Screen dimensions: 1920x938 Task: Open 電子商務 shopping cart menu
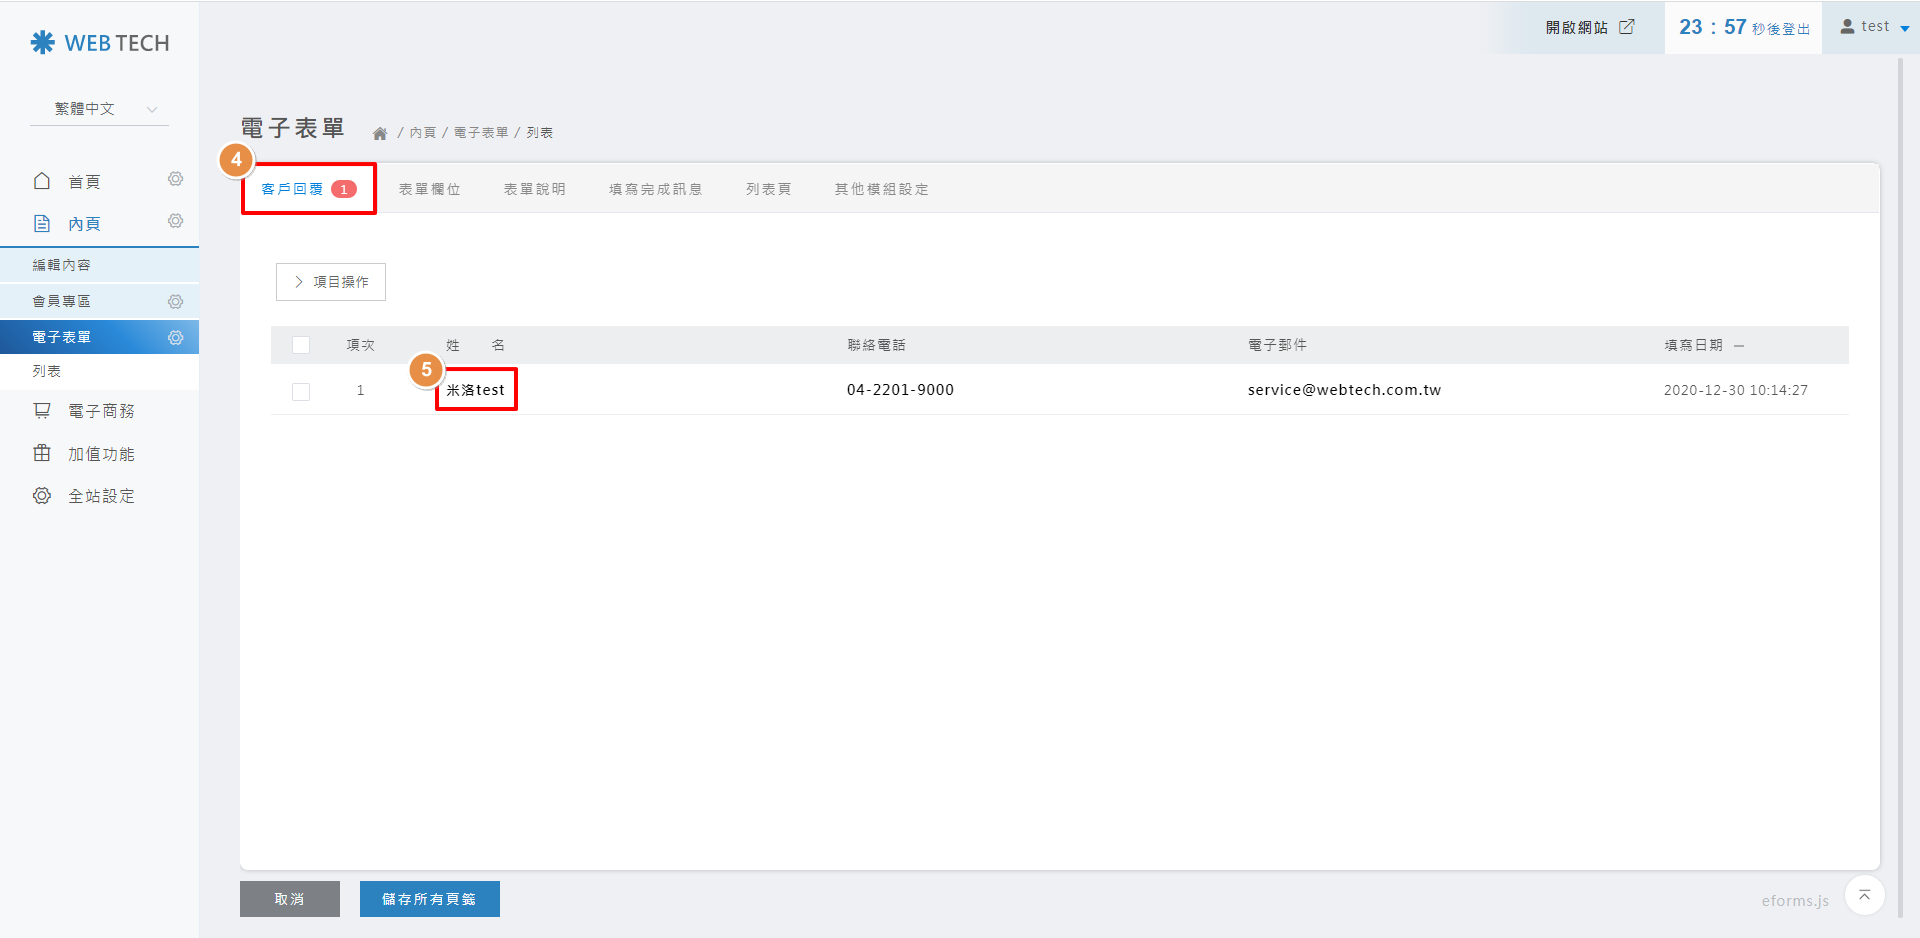[x=100, y=411]
